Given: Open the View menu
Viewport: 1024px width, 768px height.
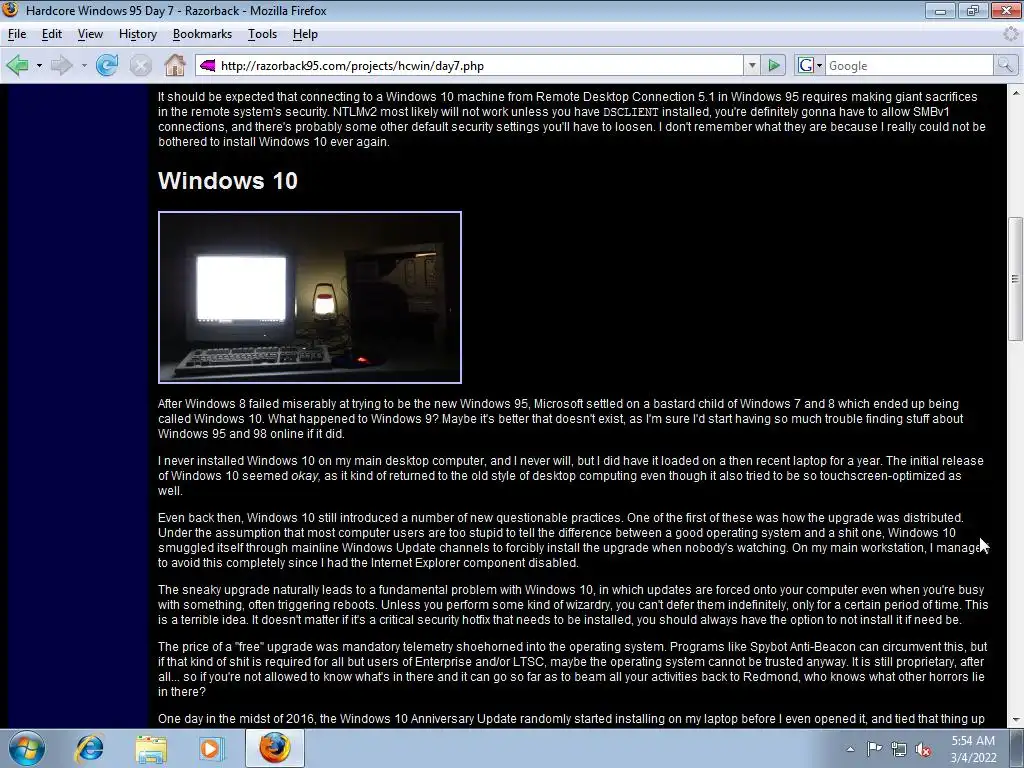Looking at the screenshot, I should (90, 34).
